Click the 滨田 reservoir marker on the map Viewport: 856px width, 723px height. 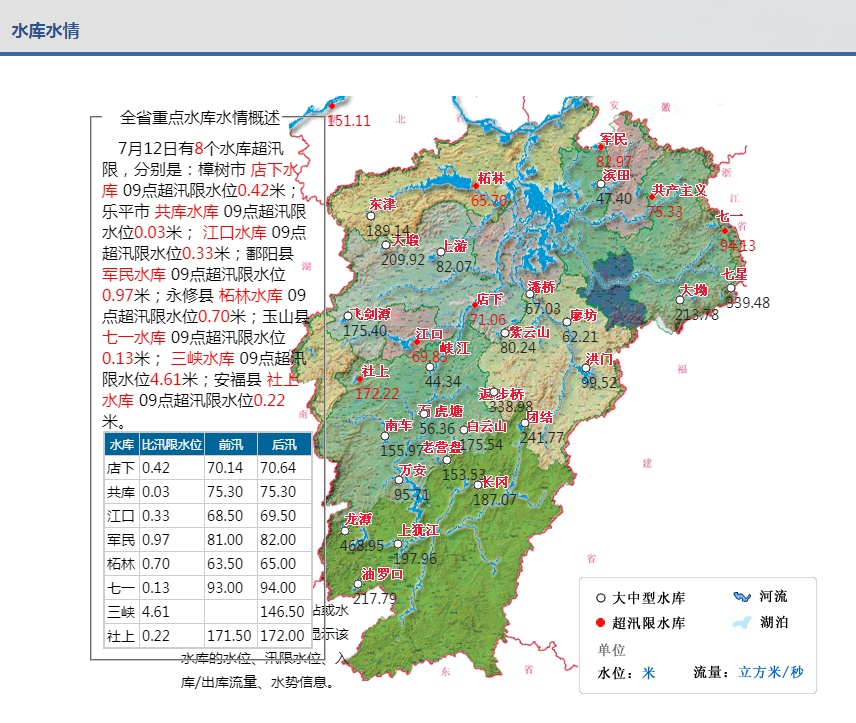[600, 182]
